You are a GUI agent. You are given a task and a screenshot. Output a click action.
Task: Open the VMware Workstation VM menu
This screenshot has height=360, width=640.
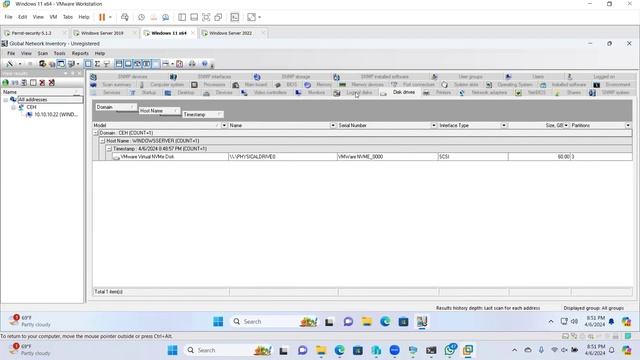[x=53, y=17]
